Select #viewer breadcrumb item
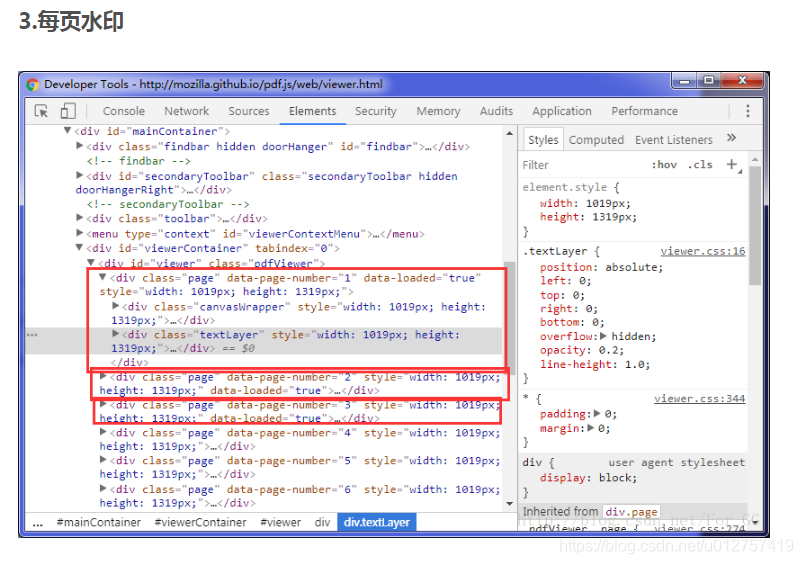This screenshot has width=803, height=564. [281, 522]
